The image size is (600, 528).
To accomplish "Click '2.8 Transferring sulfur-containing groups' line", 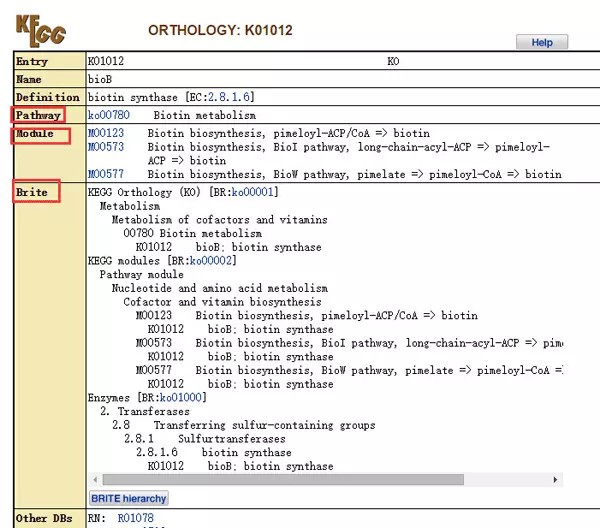I will click(x=244, y=425).
